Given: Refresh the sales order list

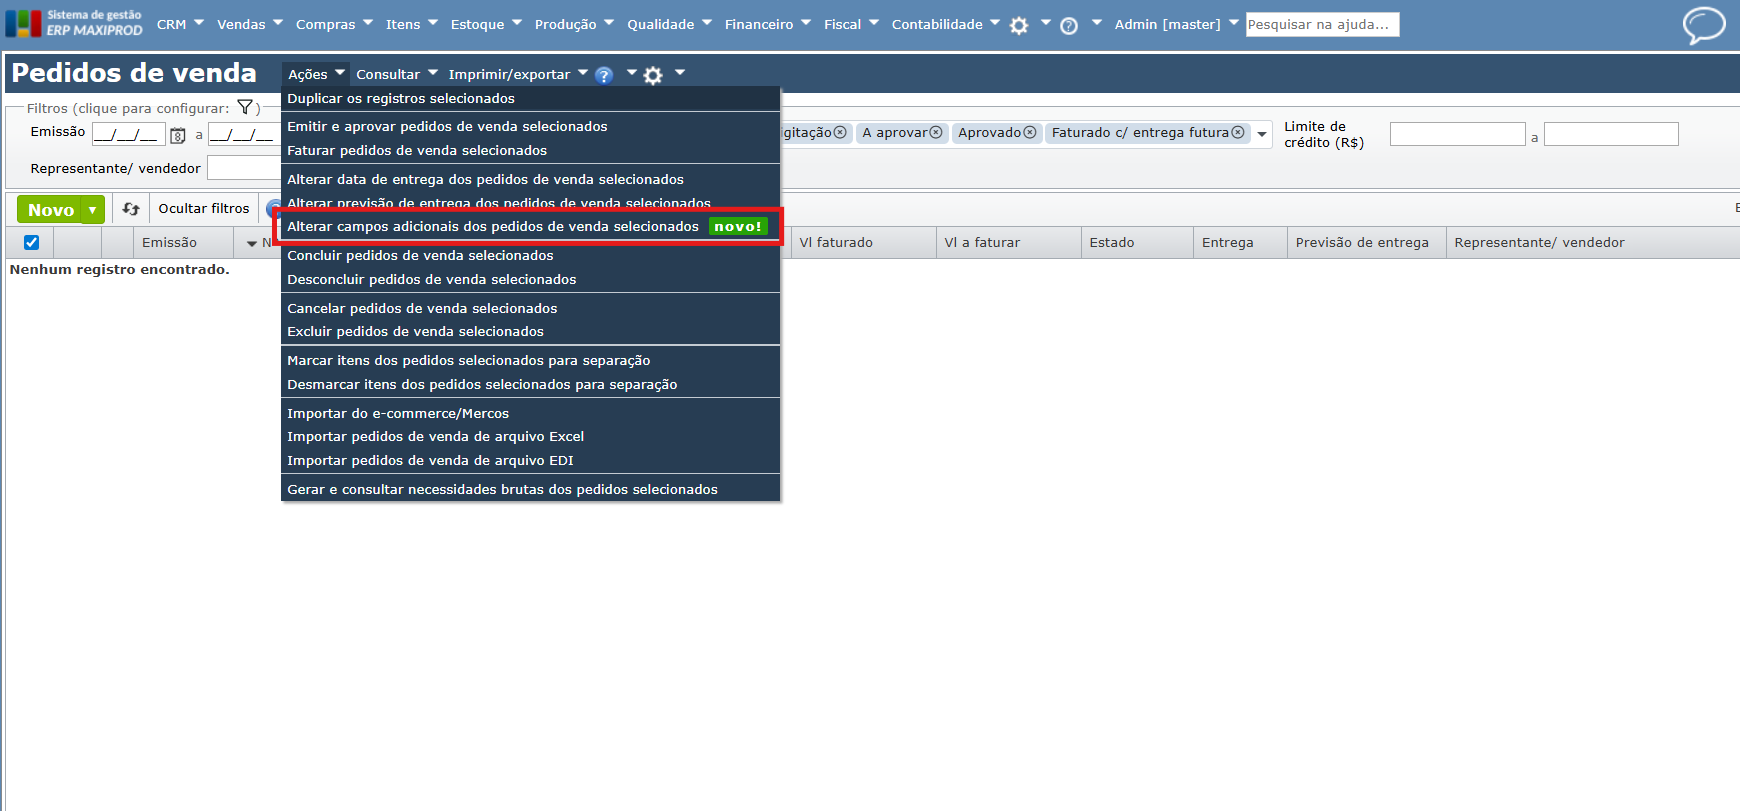Looking at the screenshot, I should click(131, 209).
